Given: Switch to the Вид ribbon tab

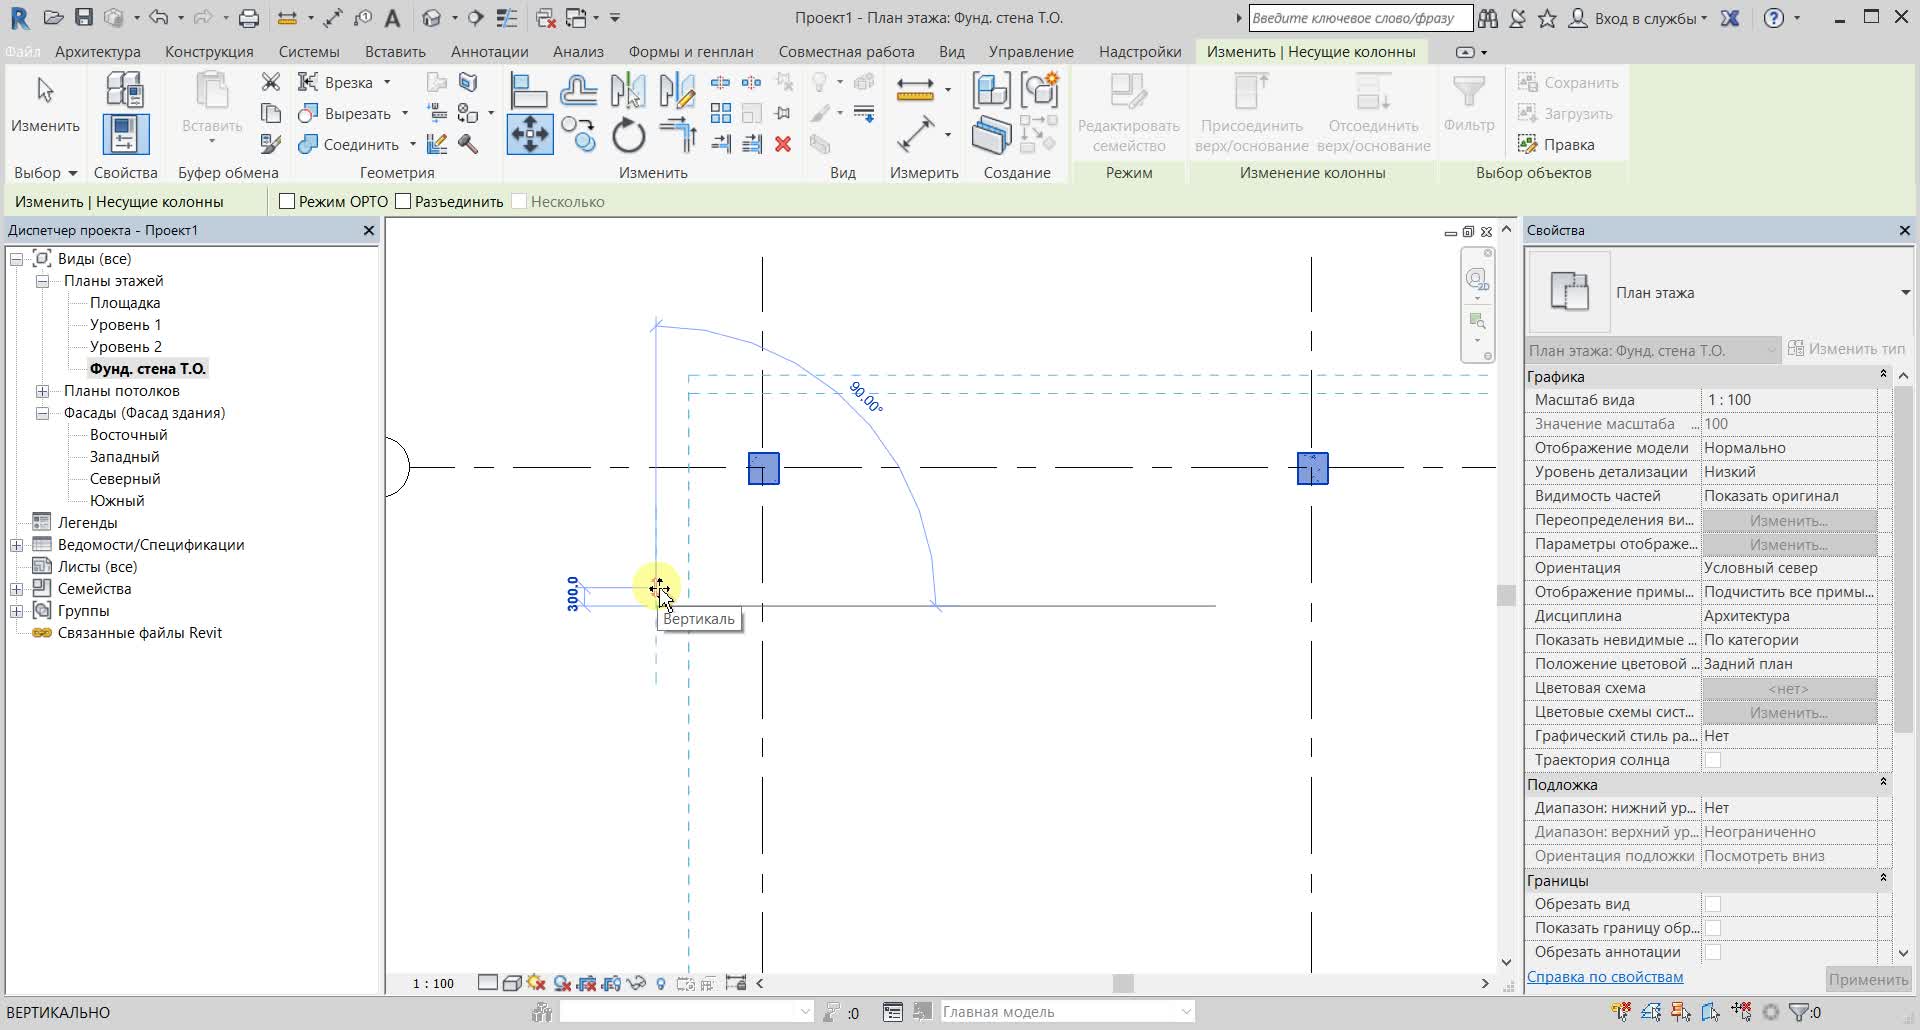Looking at the screenshot, I should (x=952, y=51).
